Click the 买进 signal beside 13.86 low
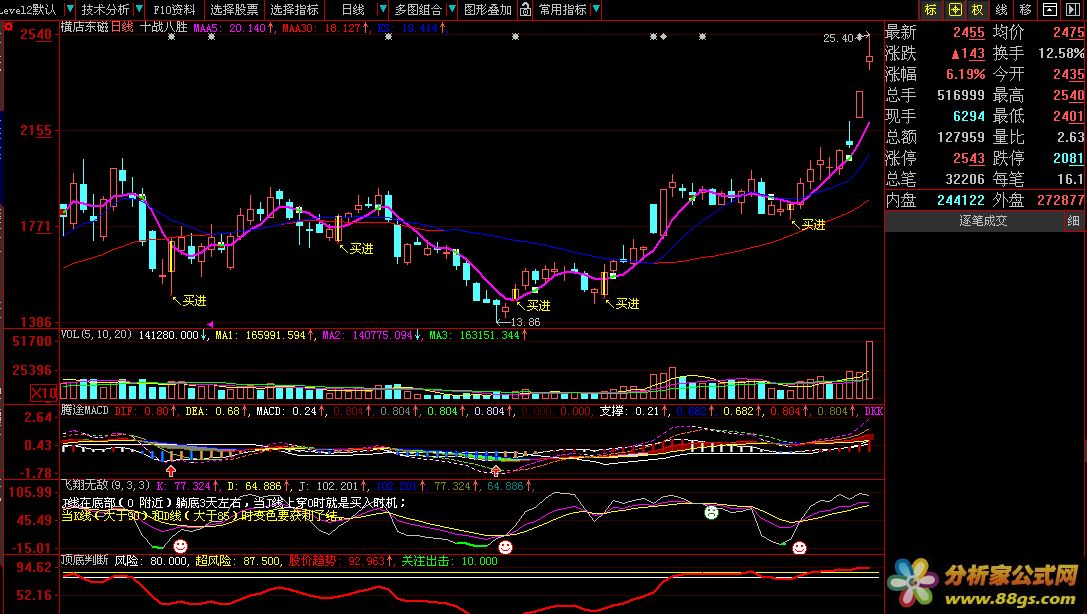Viewport: 1087px width, 614px height. [x=538, y=306]
